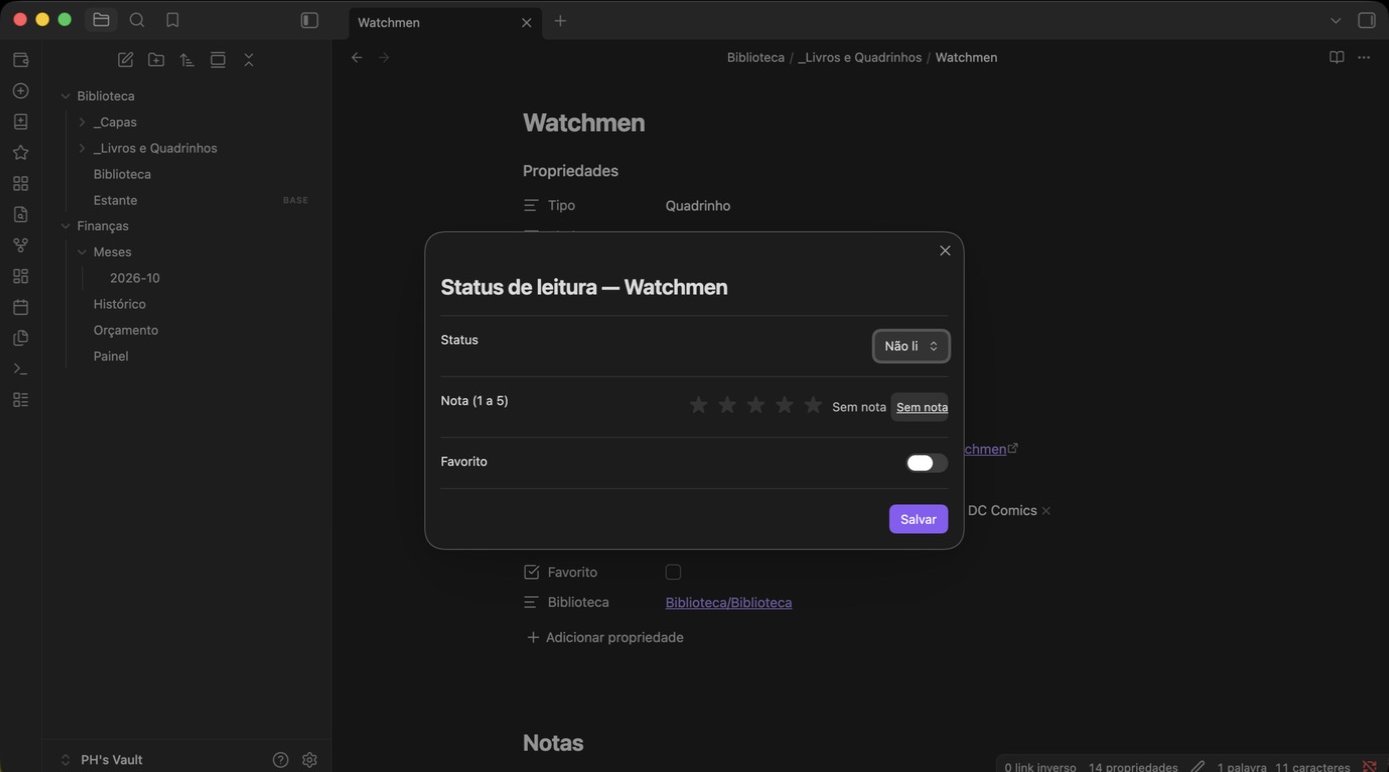
Task: Open the tab list dropdown chevron
Action: (1336, 20)
